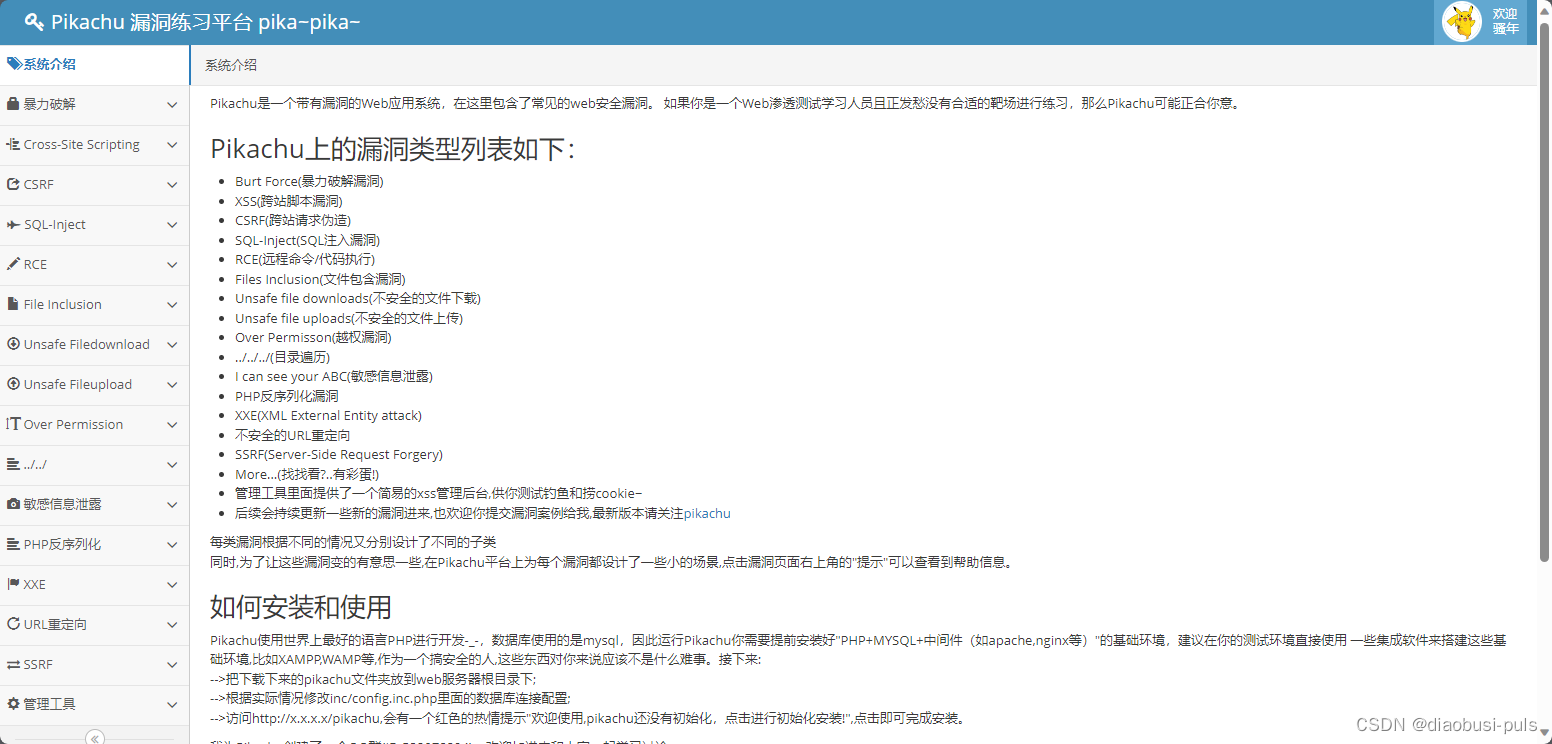
Task: Expand the RCE chevron
Action: [x=172, y=265]
